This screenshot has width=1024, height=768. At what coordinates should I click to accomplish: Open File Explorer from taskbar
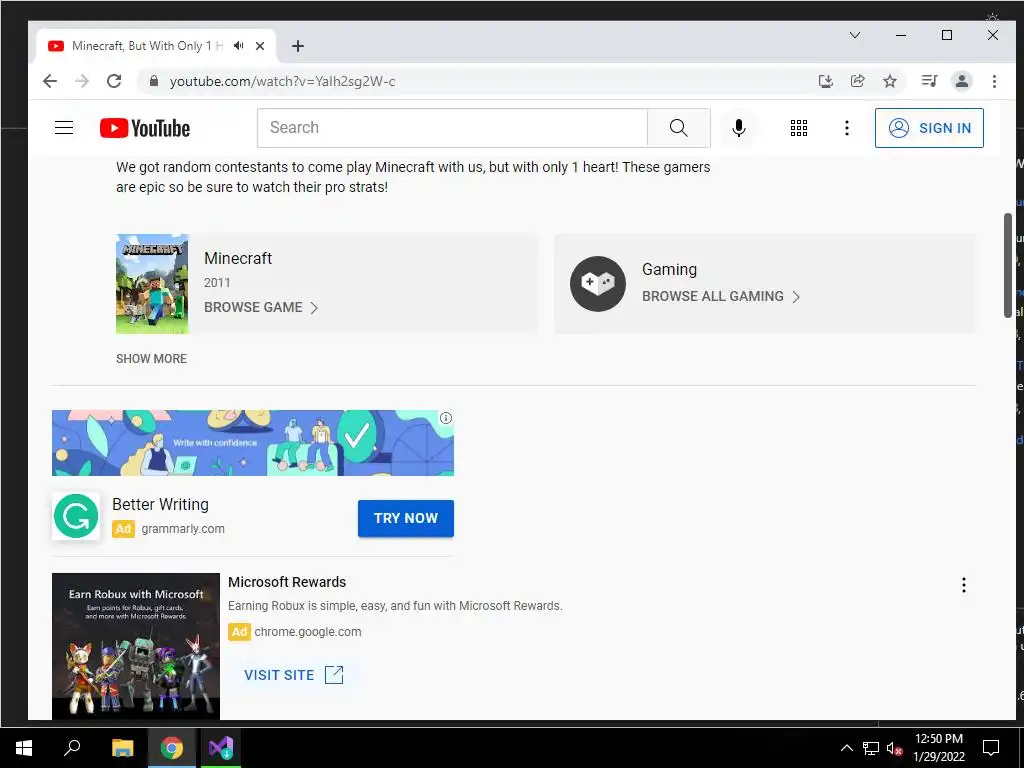[122, 748]
